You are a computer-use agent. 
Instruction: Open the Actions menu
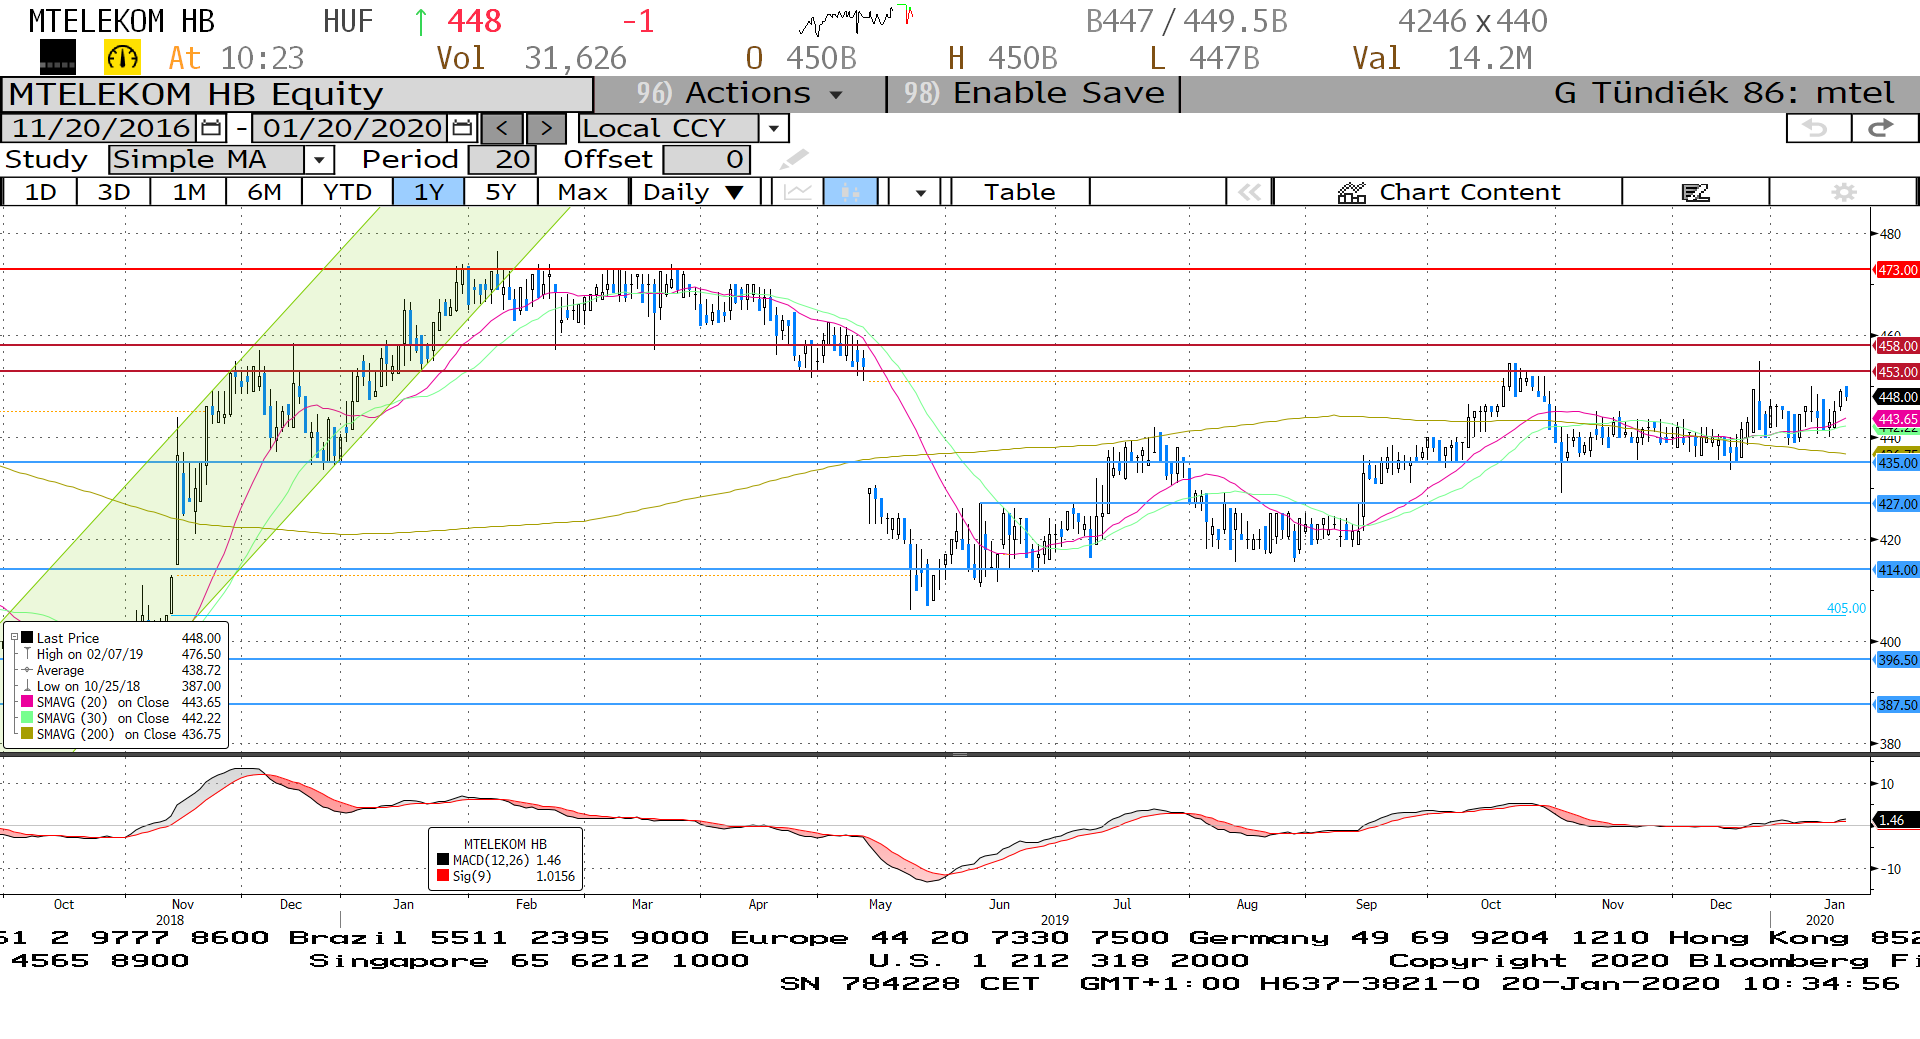coord(740,93)
